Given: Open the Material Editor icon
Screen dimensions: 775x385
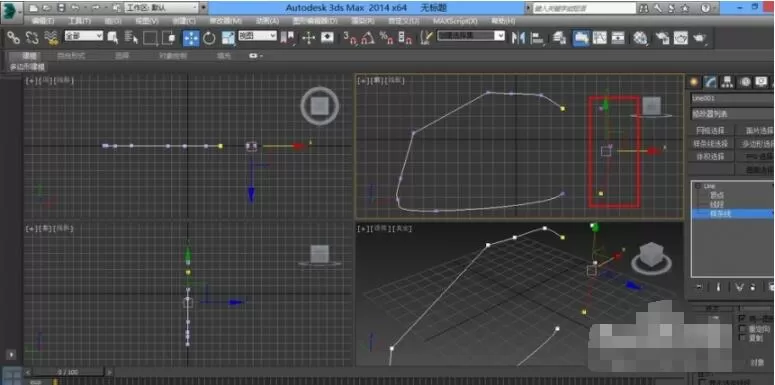Looking at the screenshot, I should click(641, 38).
